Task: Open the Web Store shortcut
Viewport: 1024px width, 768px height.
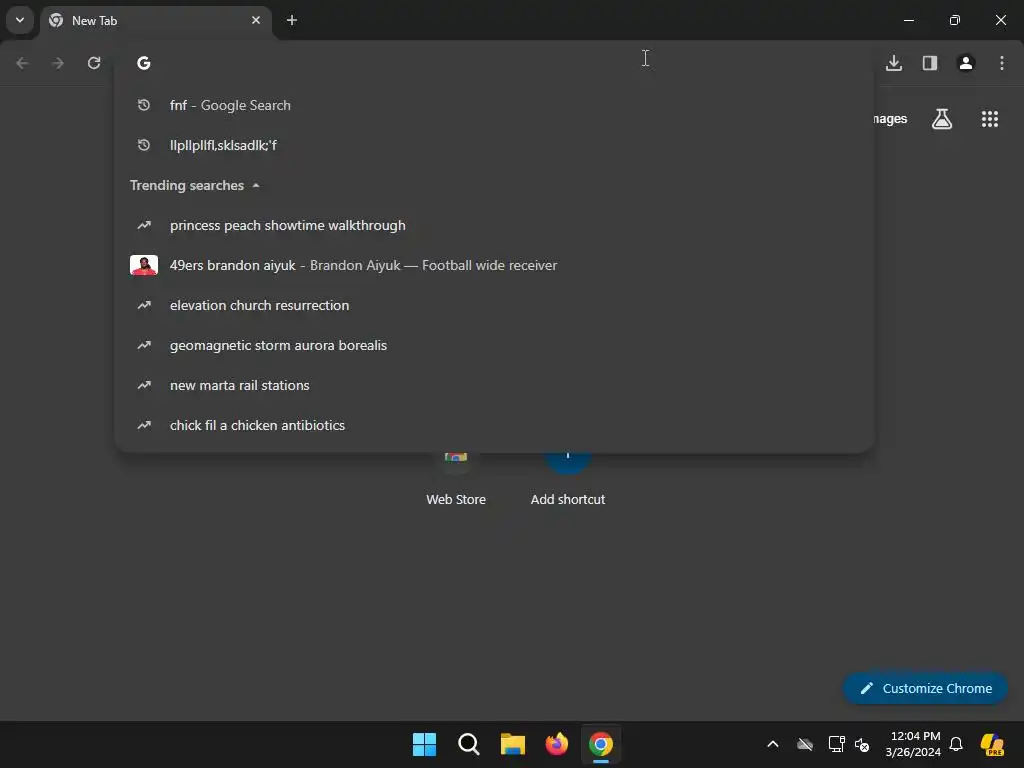Action: click(x=456, y=480)
